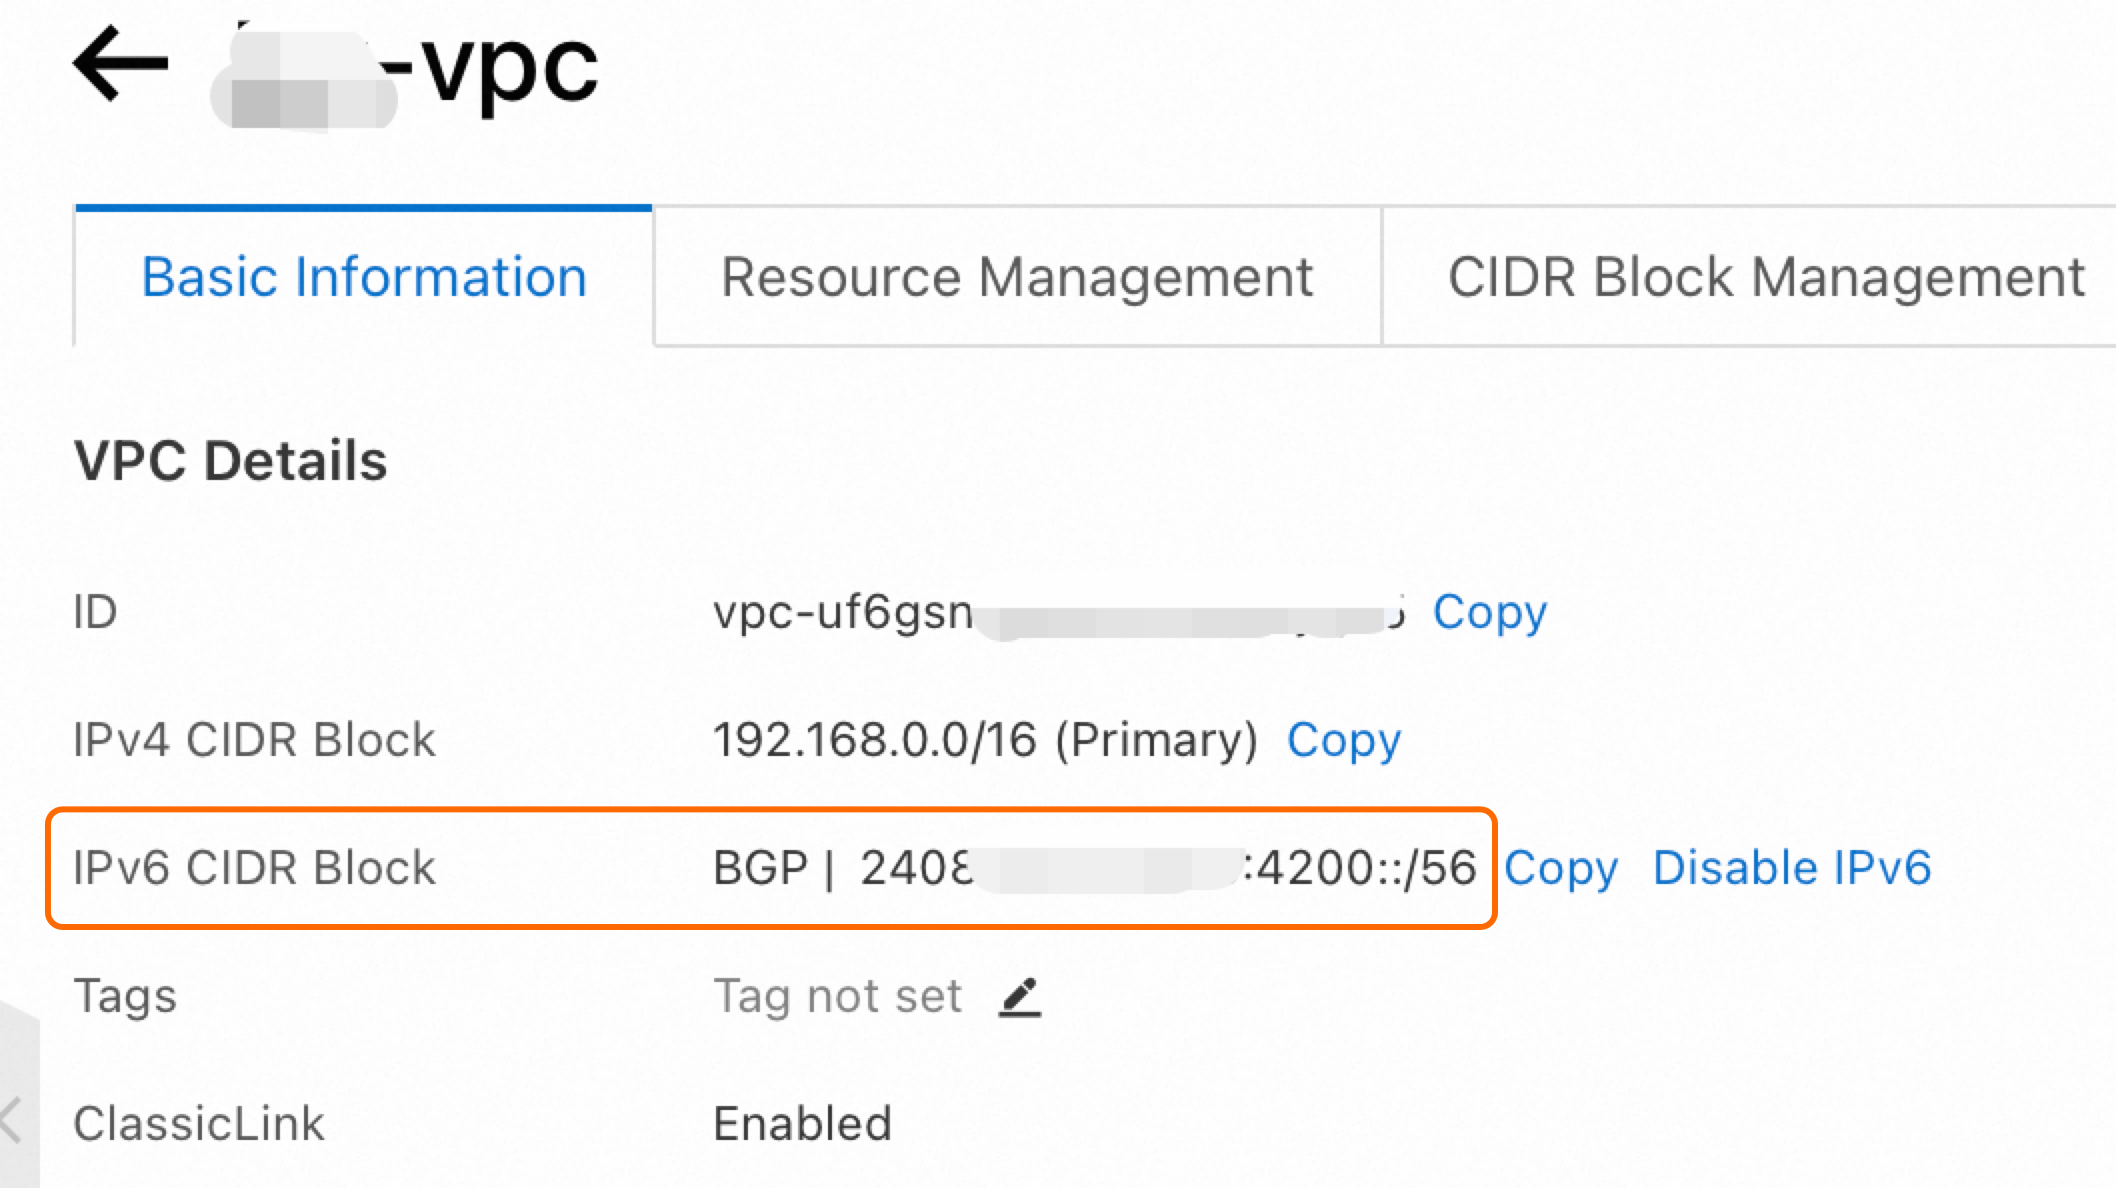Copy the IPv4 CIDR Block
The height and width of the screenshot is (1188, 2120).
[x=1342, y=740]
